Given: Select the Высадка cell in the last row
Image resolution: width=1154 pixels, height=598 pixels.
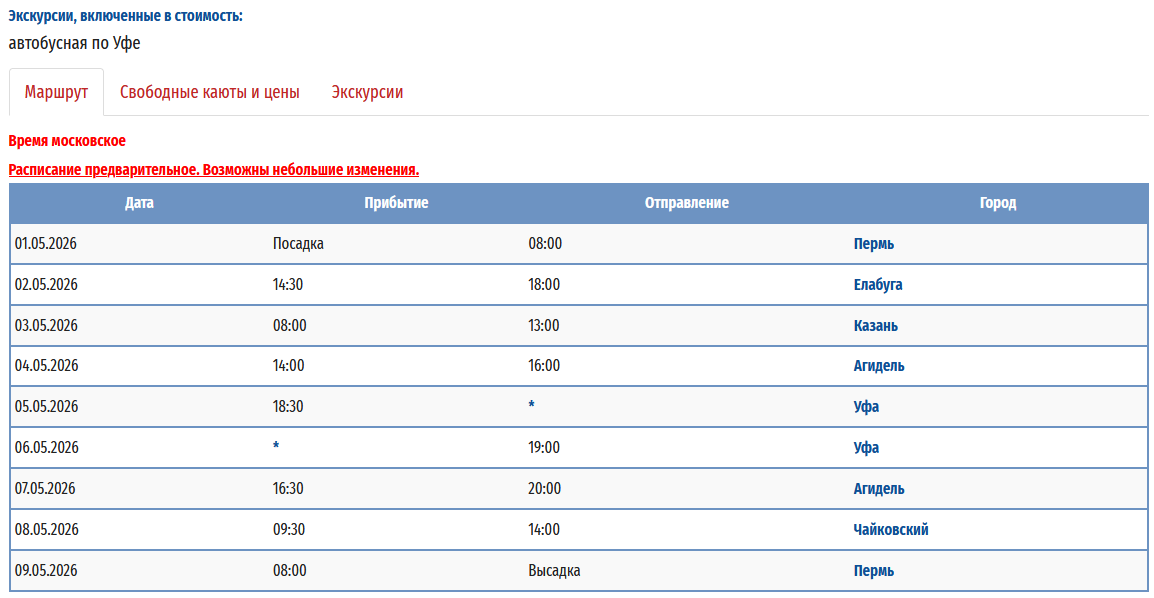Looking at the screenshot, I should (554, 571).
